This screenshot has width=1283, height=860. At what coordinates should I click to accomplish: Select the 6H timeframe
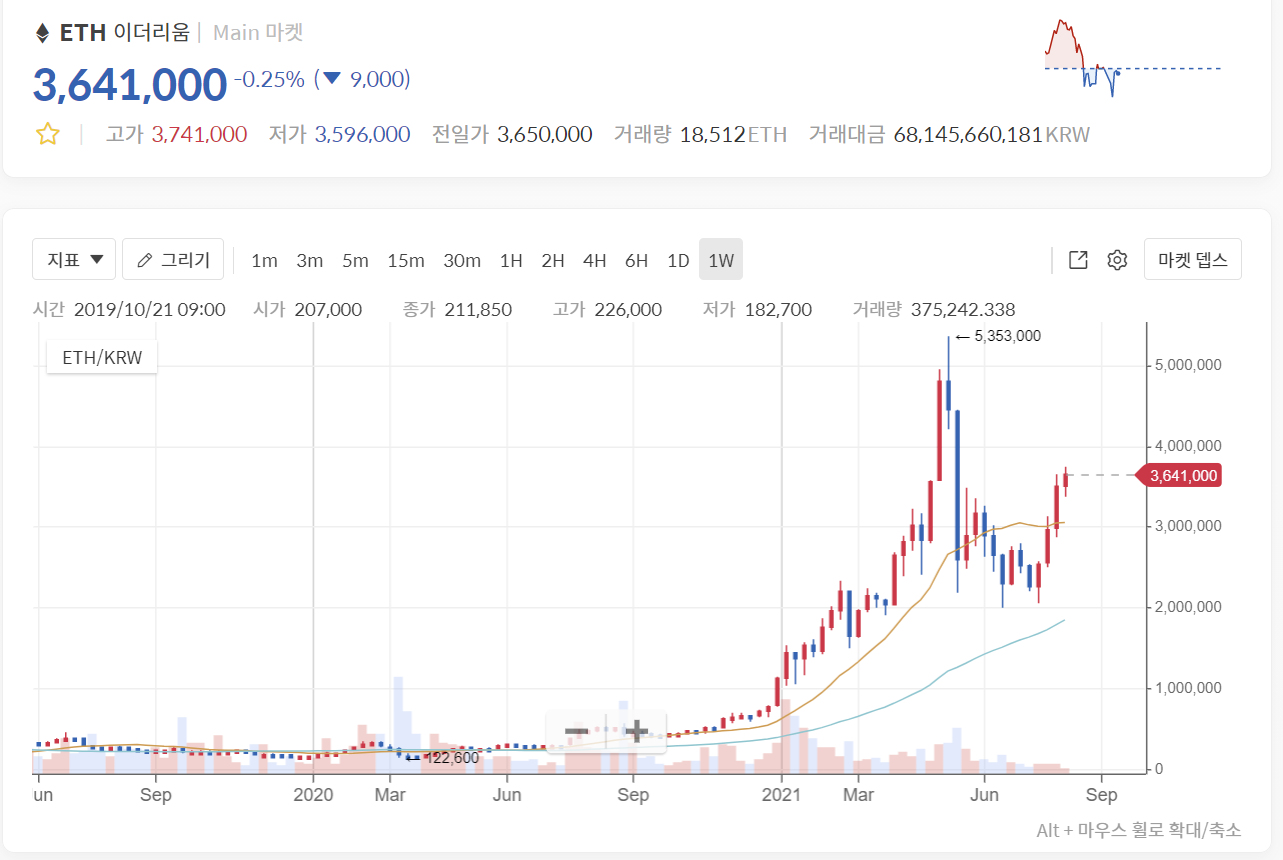pyautogui.click(x=636, y=261)
